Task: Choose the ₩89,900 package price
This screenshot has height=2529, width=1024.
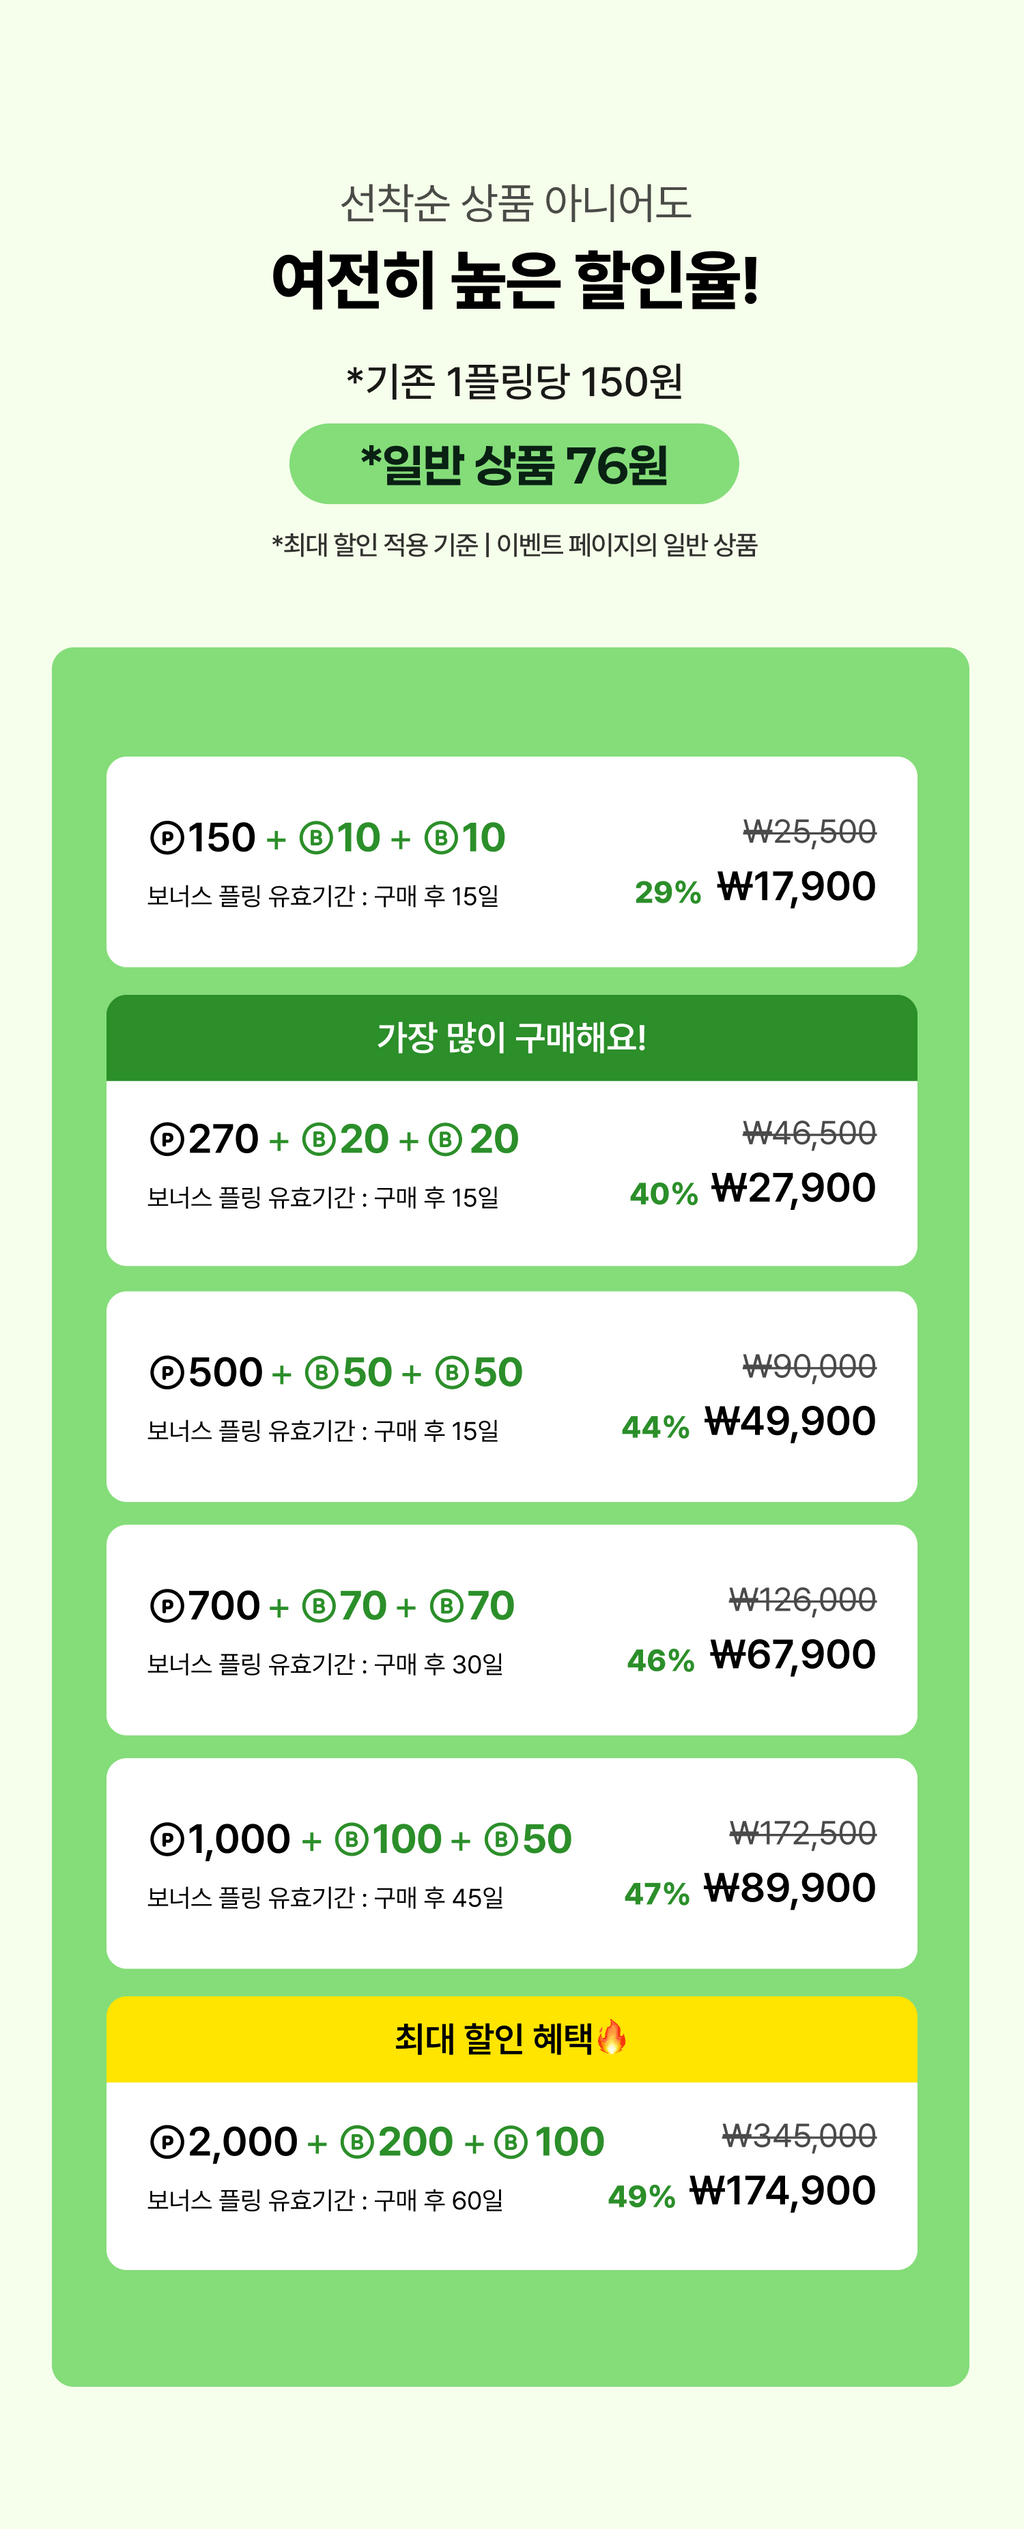Action: [790, 1888]
